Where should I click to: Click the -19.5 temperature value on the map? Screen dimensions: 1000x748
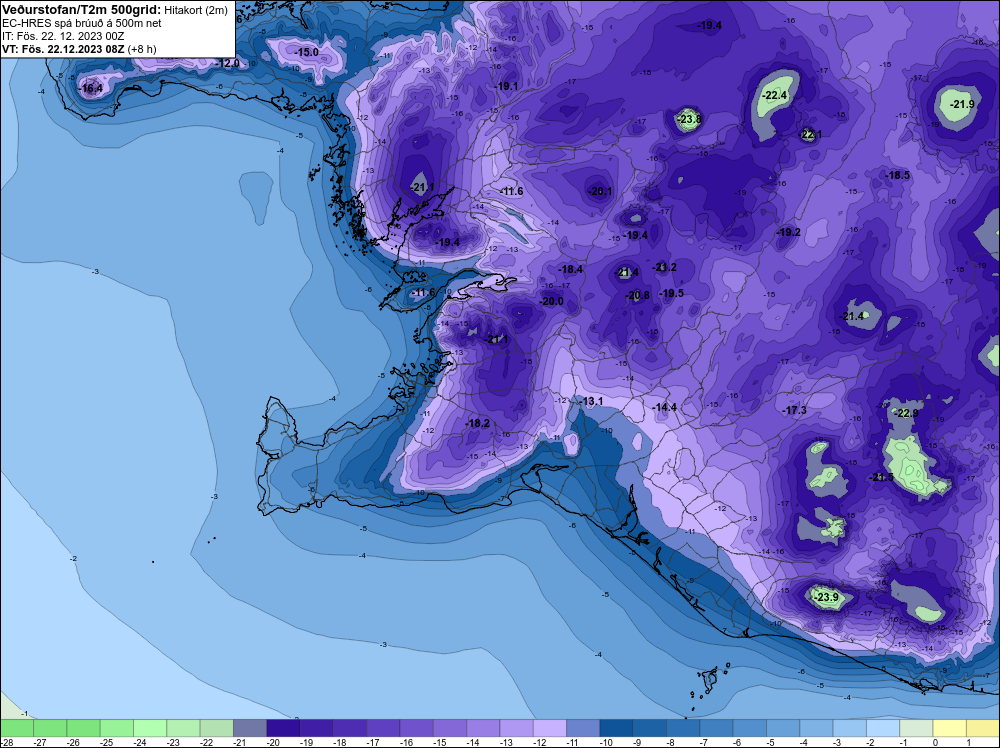point(671,293)
